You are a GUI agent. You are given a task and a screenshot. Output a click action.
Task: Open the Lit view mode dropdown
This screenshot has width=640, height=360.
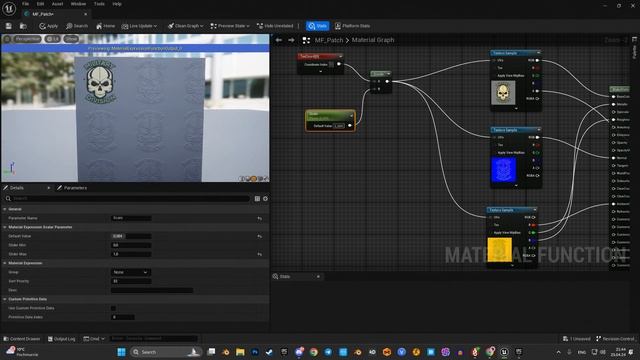(53, 39)
